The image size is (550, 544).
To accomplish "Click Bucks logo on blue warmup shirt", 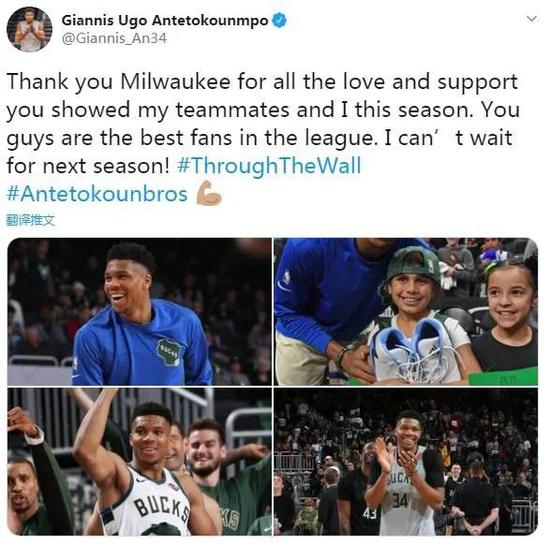I will tap(170, 352).
